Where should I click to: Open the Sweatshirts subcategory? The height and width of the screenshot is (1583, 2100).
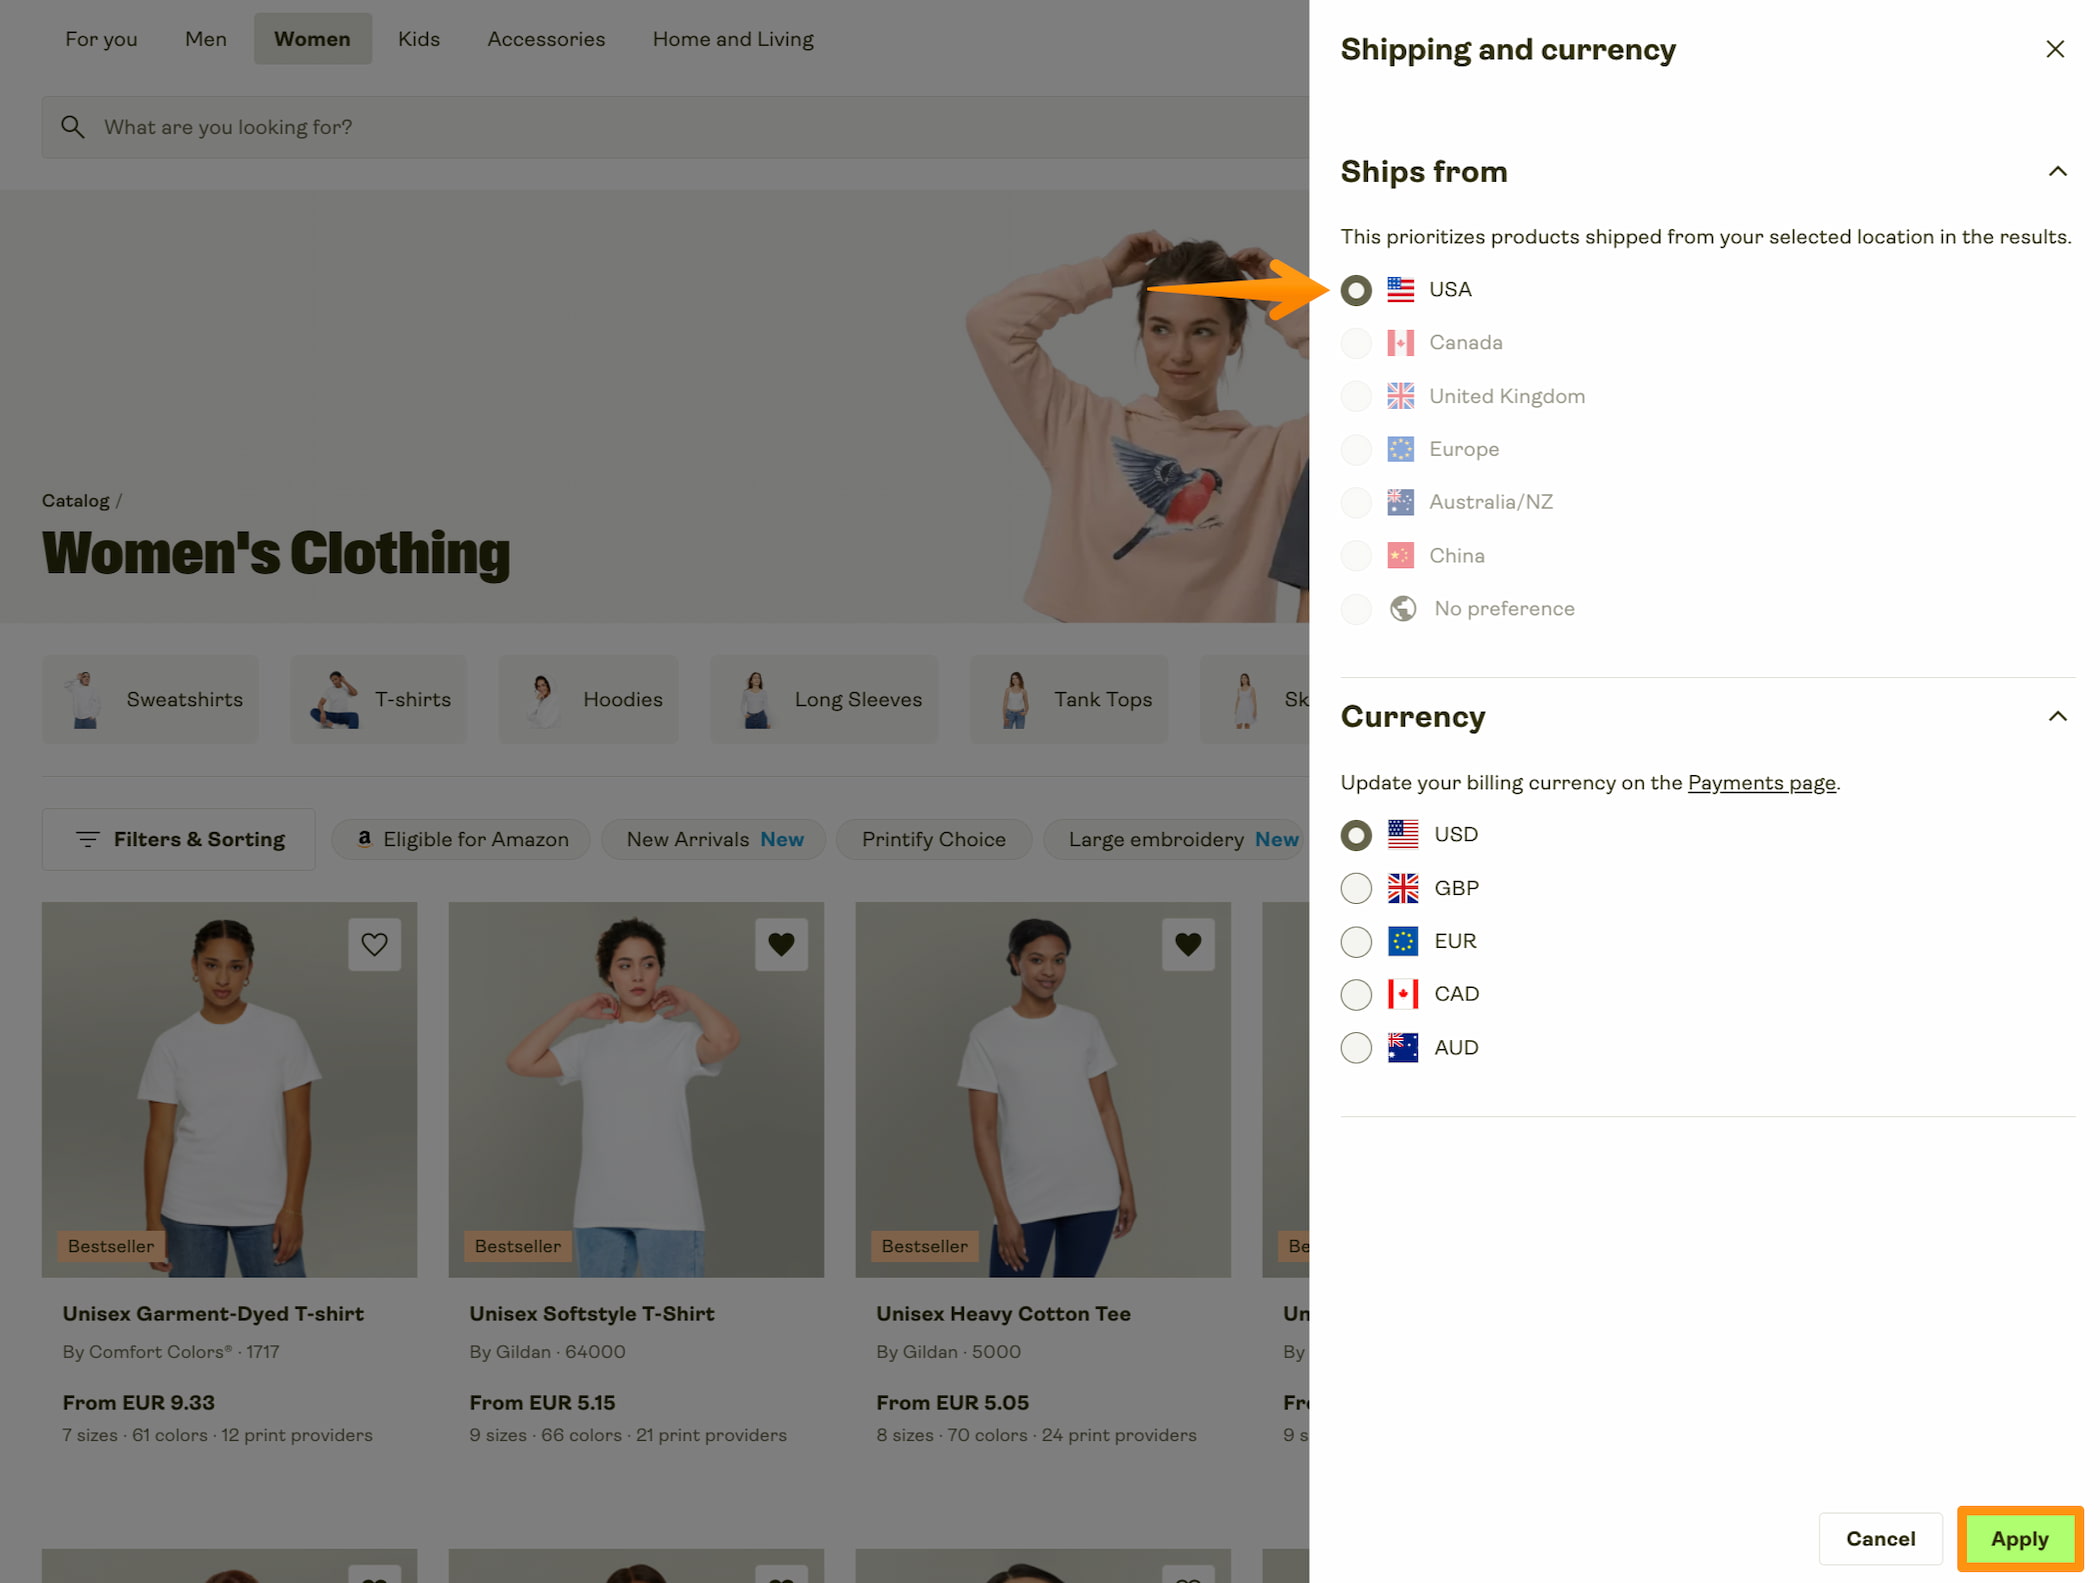point(150,699)
